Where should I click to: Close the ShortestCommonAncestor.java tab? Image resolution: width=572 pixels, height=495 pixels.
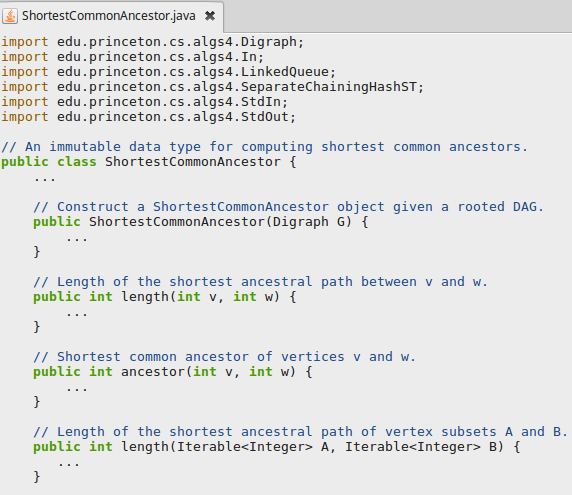(x=210, y=16)
